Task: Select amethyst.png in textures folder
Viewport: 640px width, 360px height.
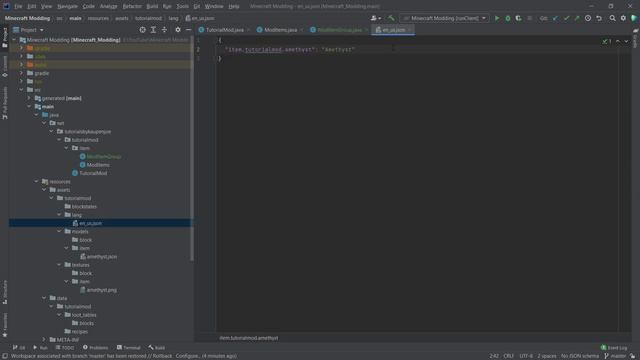Action: coord(98,290)
